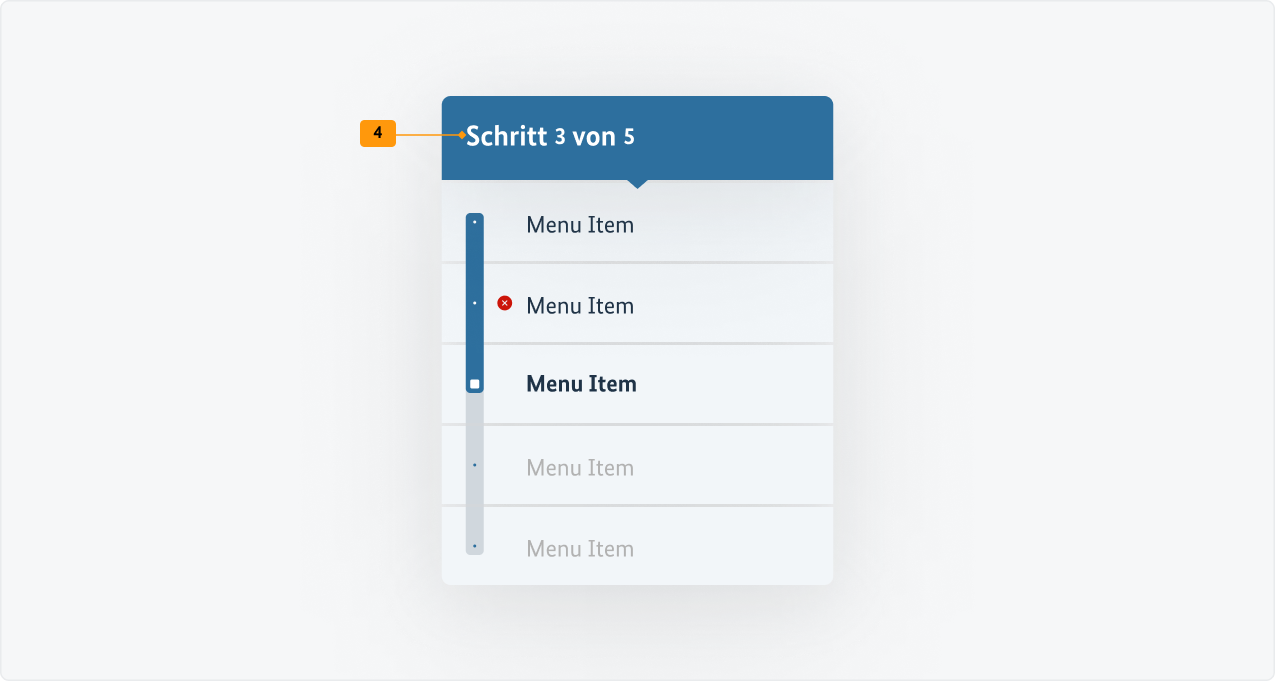Image resolution: width=1275 pixels, height=681 pixels.
Task: Select the bold active Menu Item
Action: (x=581, y=383)
